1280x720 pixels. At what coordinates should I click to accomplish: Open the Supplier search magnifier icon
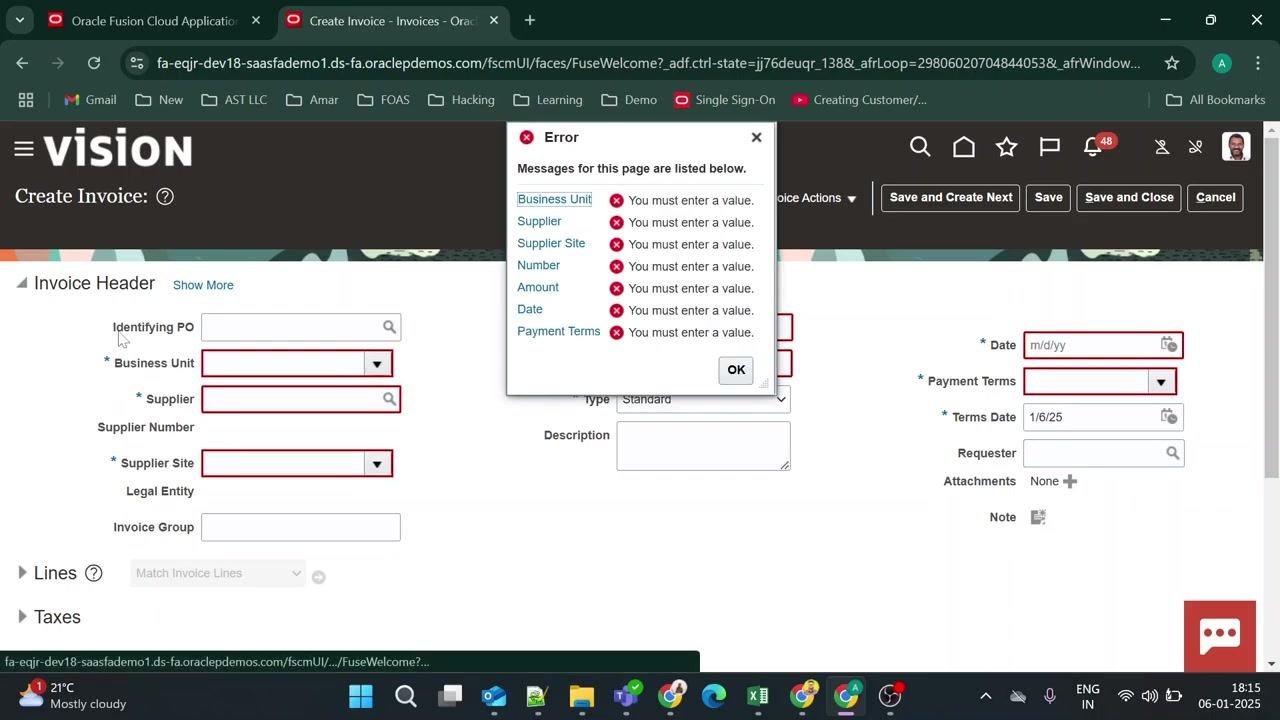[389, 399]
